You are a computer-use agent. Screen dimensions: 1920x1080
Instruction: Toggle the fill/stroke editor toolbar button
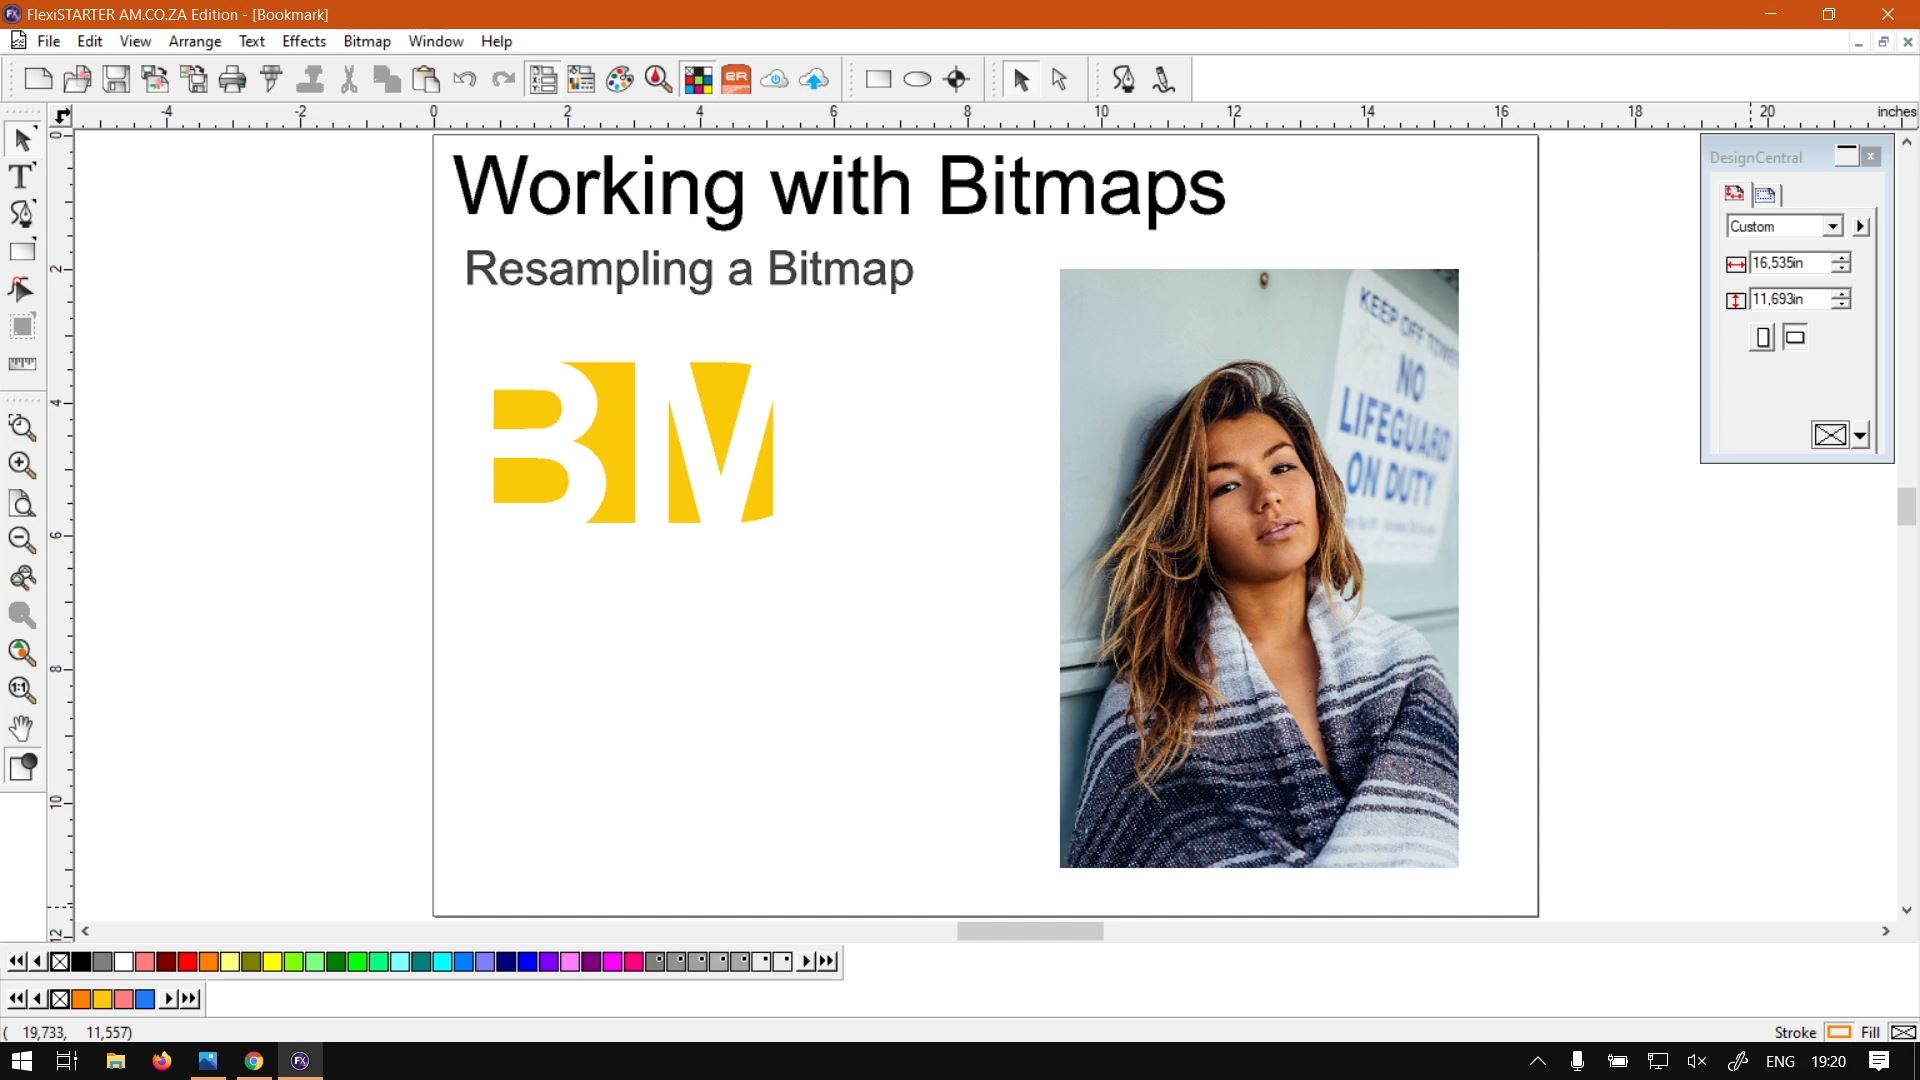click(x=581, y=79)
